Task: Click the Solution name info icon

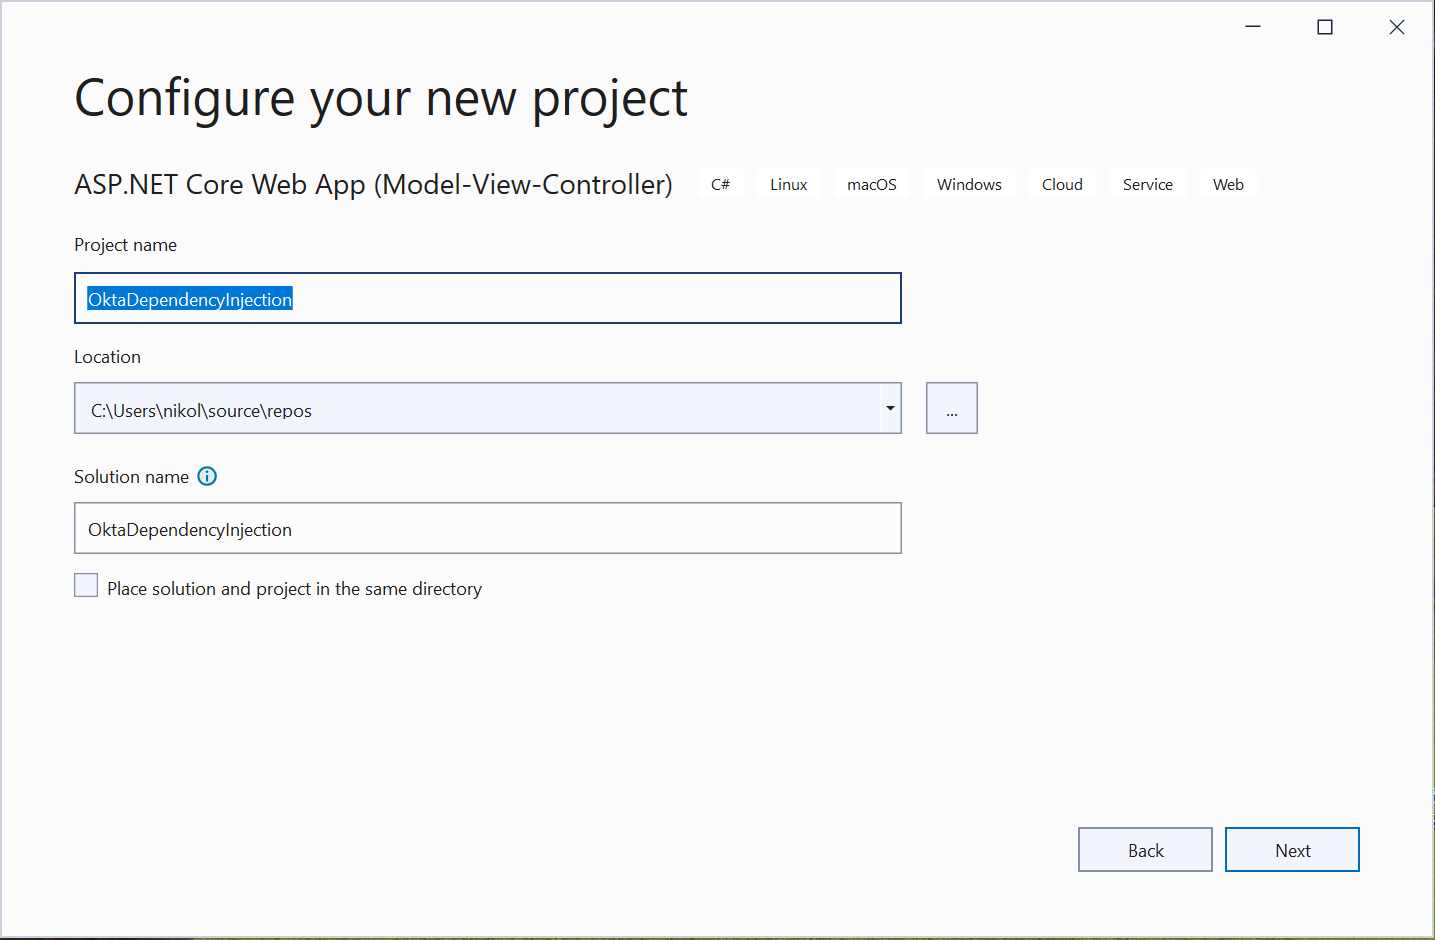Action: [207, 477]
